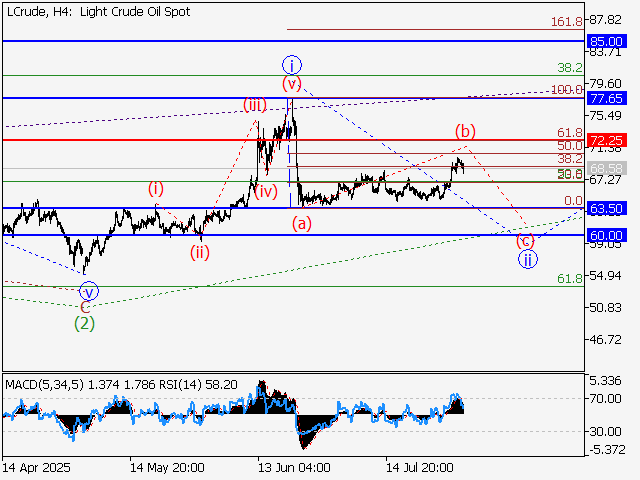
Task: Click the red (iv) wave label
Action: click(x=265, y=190)
